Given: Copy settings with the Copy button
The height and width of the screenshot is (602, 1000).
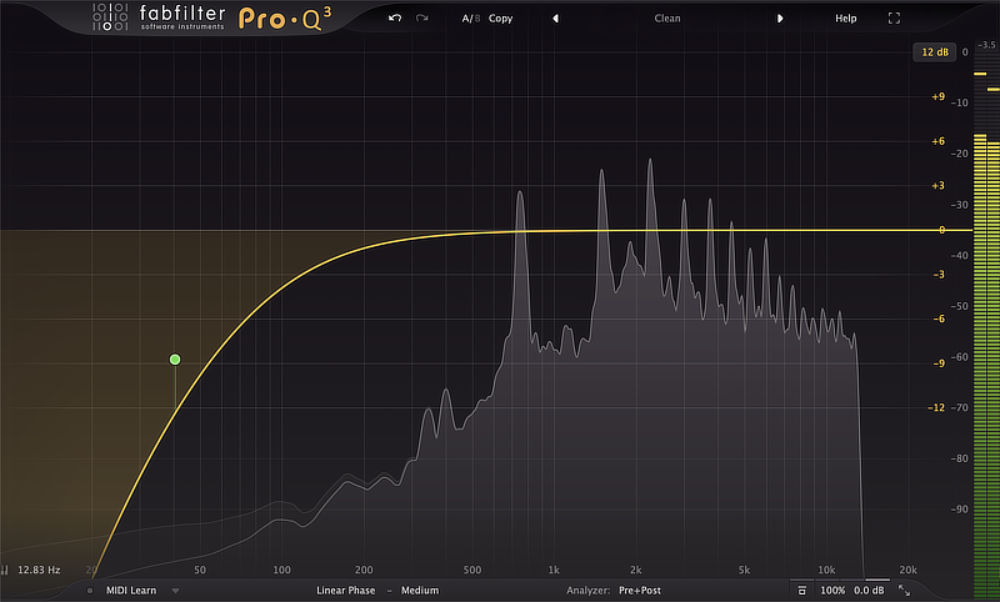Looking at the screenshot, I should click(501, 18).
